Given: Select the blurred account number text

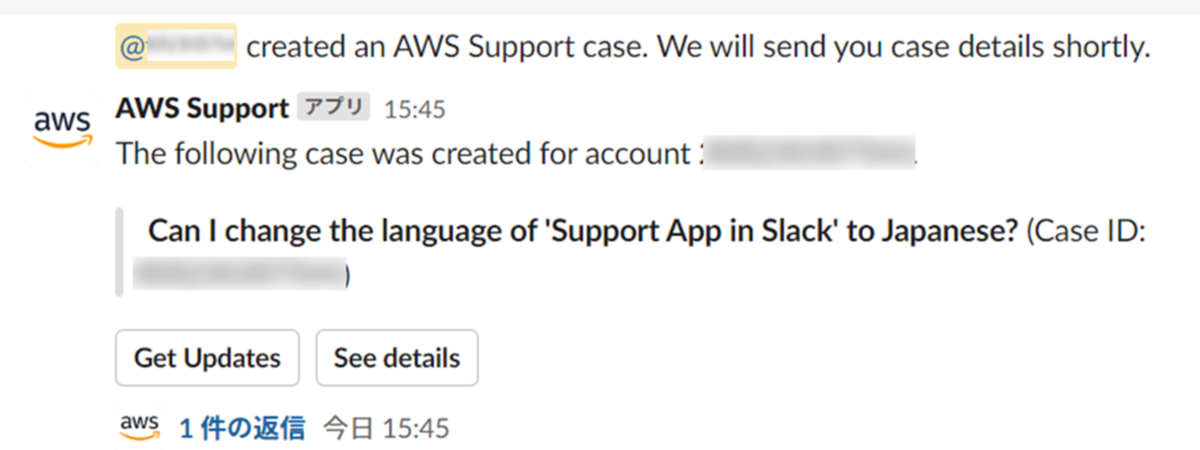Looking at the screenshot, I should click(x=808, y=155).
